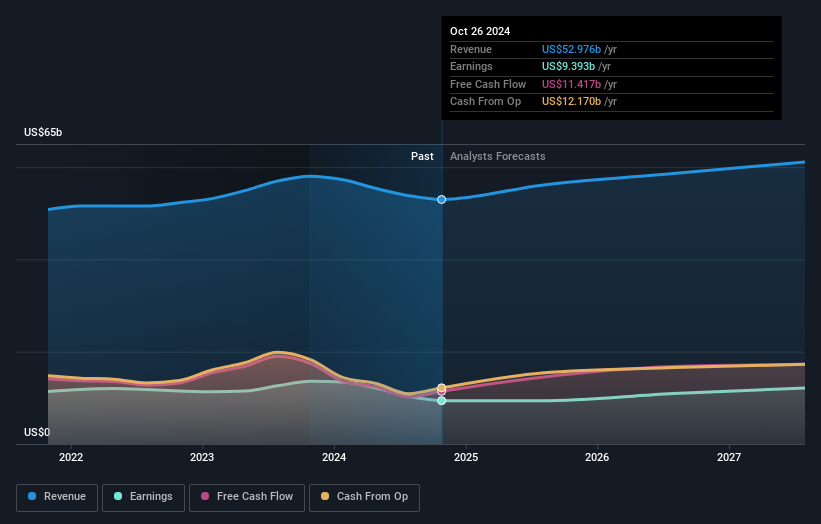Click the Free Cash Flow row label in tooltip
Image resolution: width=821 pixels, height=524 pixels.
(488, 84)
